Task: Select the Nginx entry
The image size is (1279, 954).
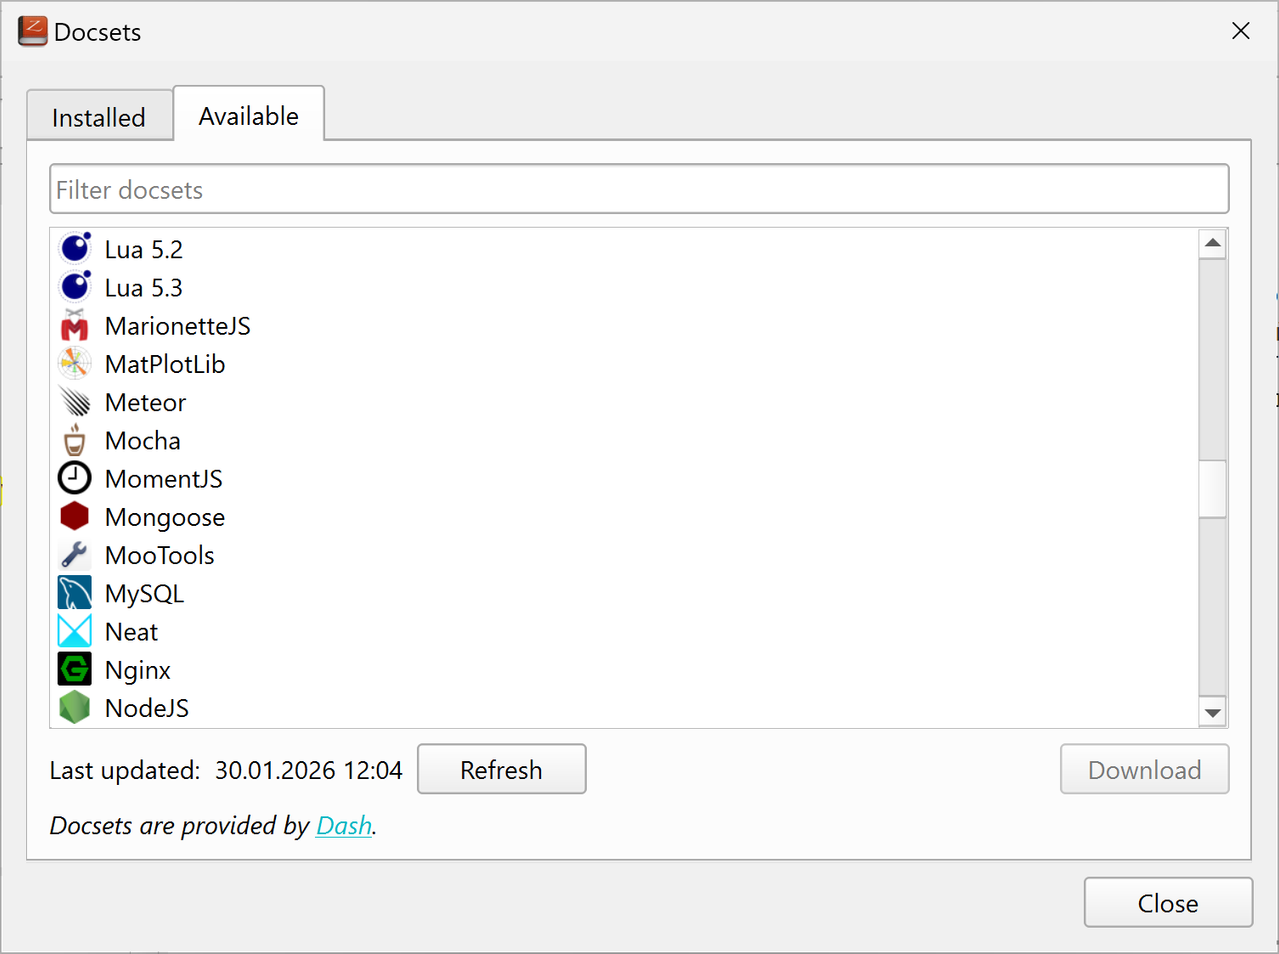Action: (x=624, y=669)
